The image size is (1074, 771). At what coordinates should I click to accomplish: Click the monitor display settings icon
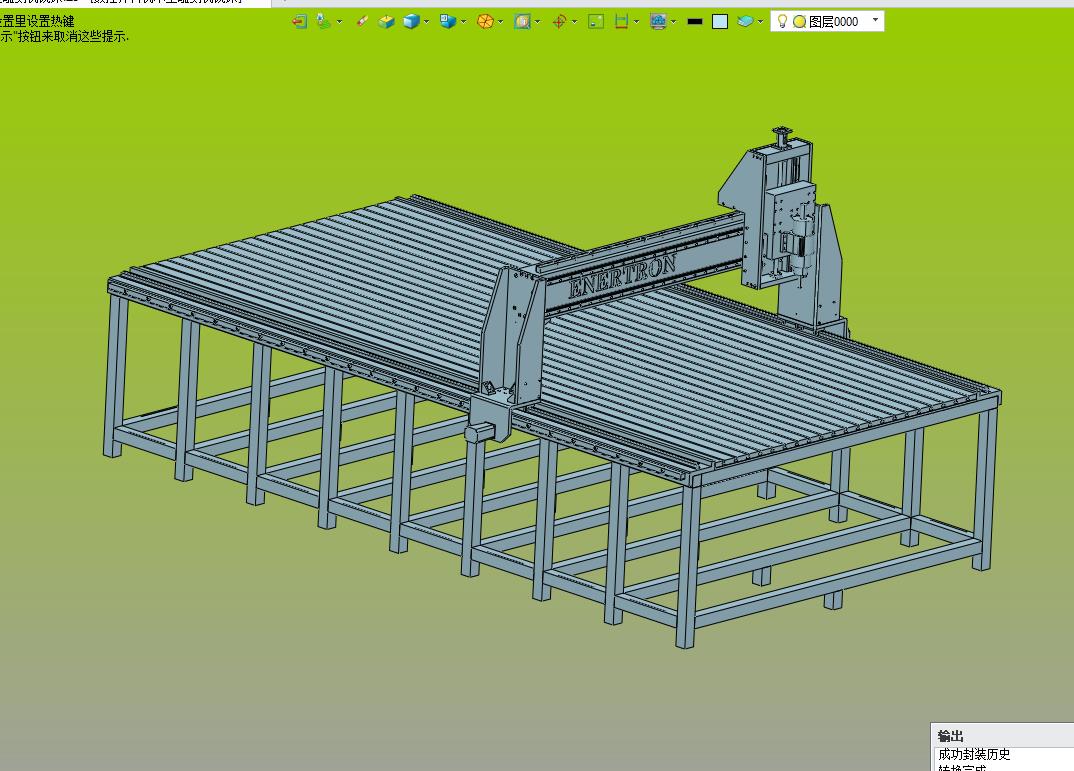pos(658,22)
